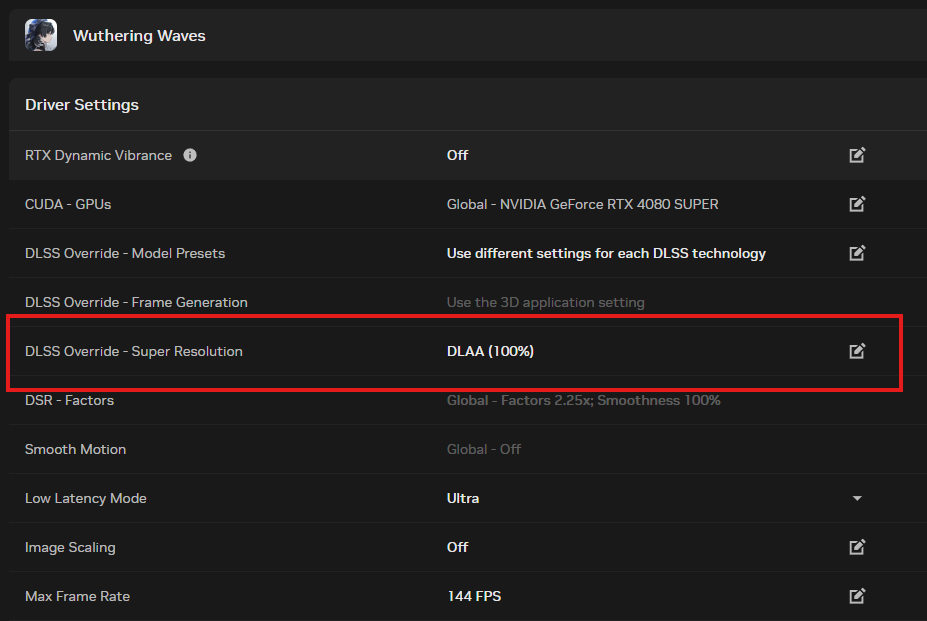927x621 pixels.
Task: Click the DSR - Factors label
Action: pos(69,400)
